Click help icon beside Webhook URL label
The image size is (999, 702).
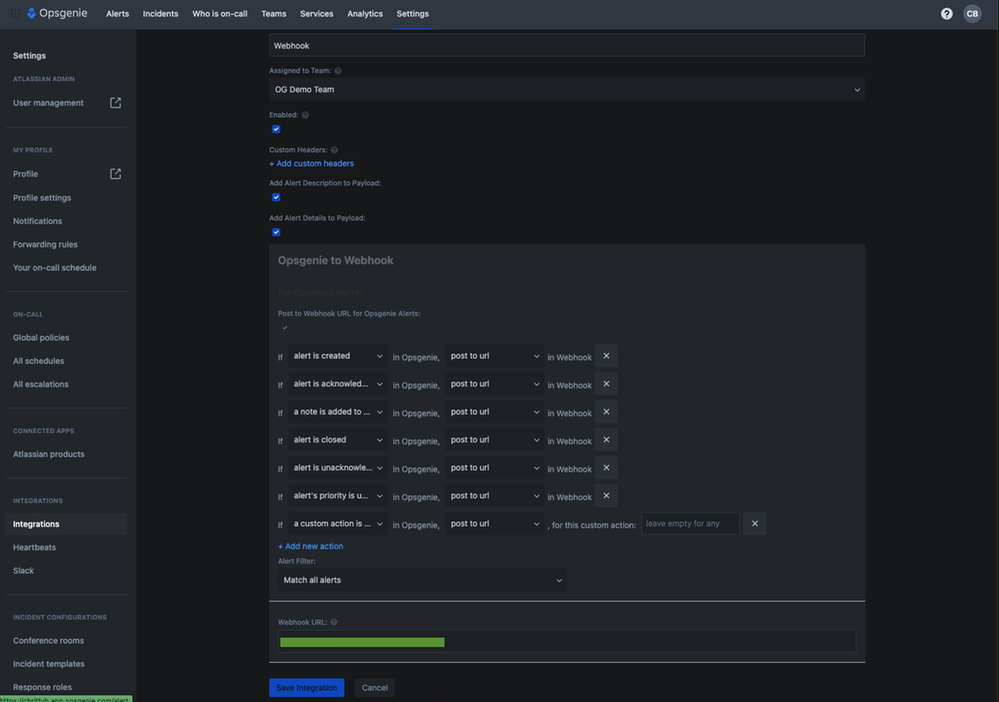click(x=333, y=622)
